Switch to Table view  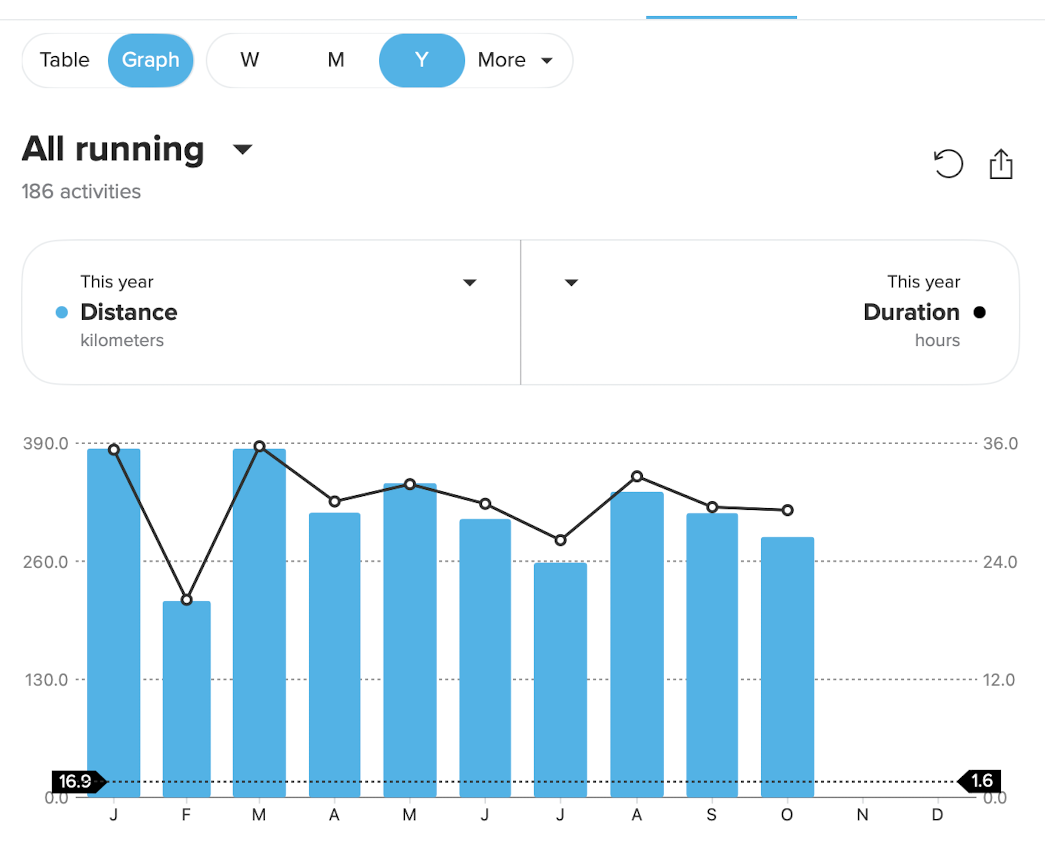tap(65, 60)
